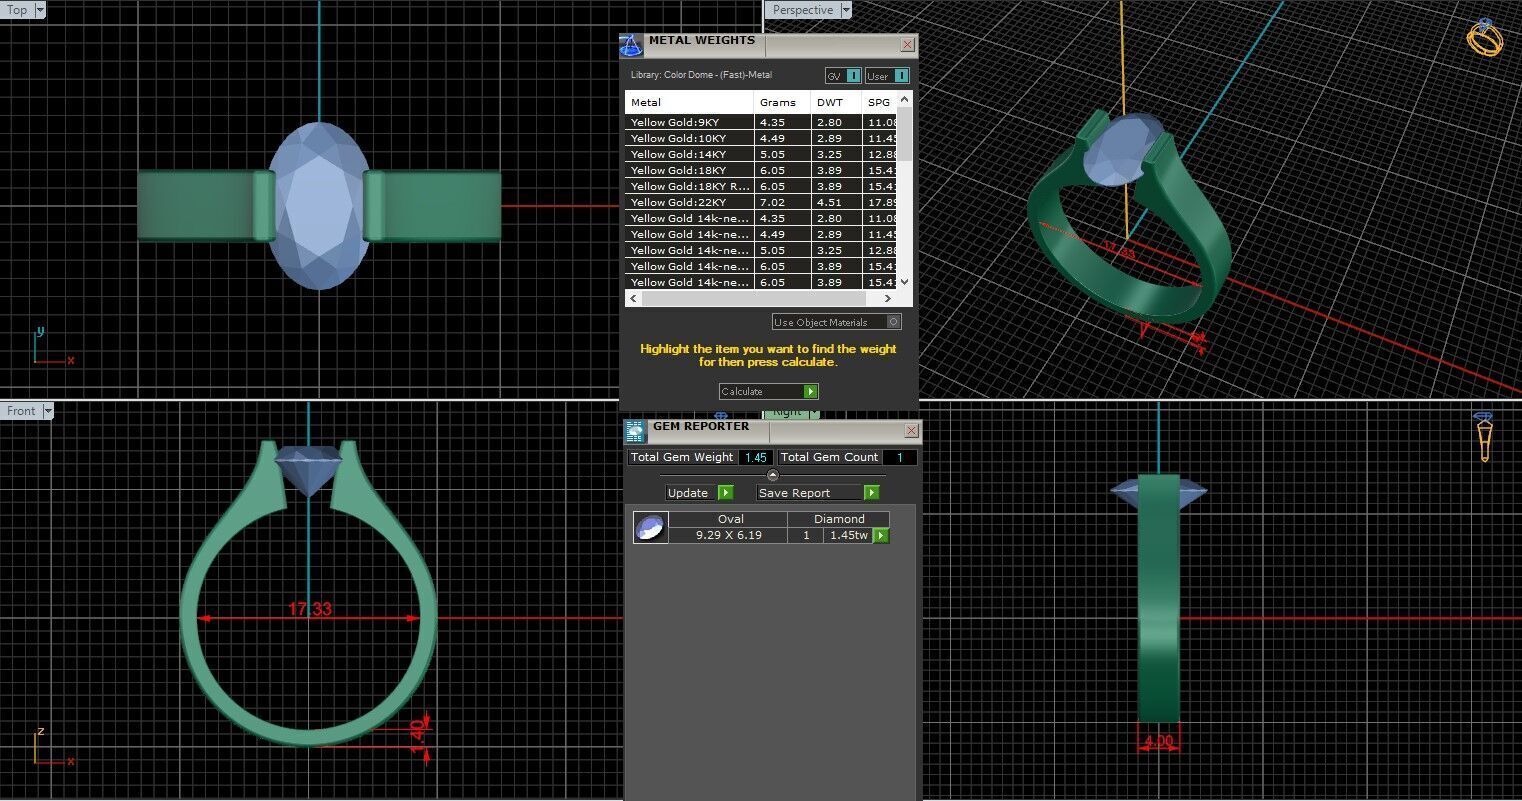Click the 1.45tw weight cell
Image resolution: width=1522 pixels, height=801 pixels.
(x=848, y=535)
